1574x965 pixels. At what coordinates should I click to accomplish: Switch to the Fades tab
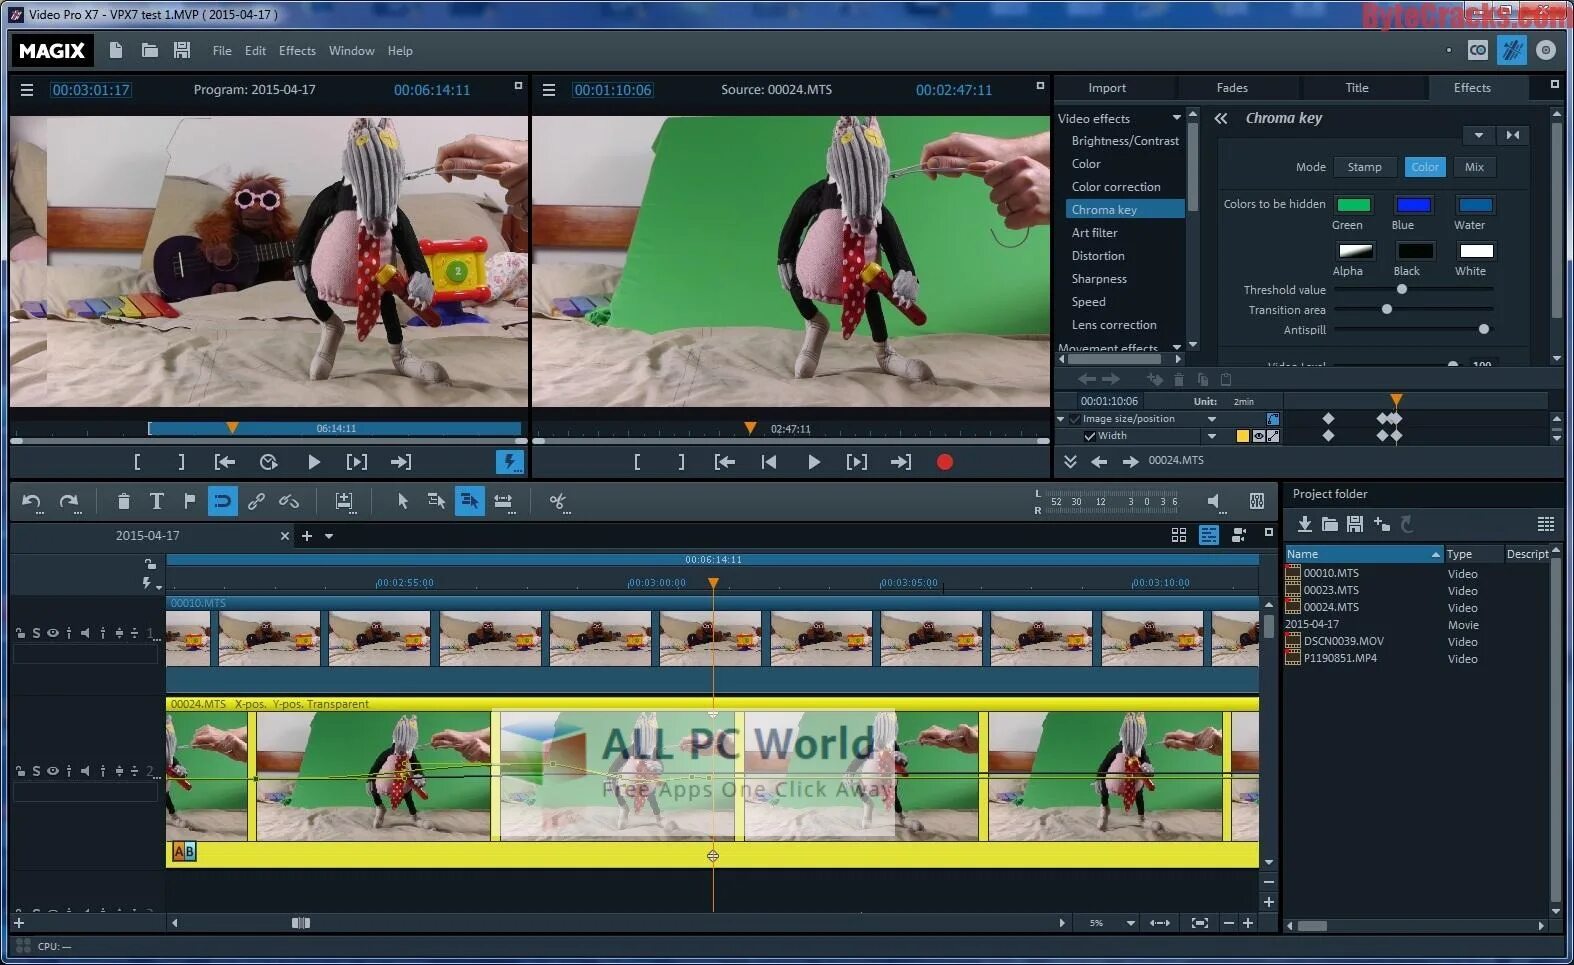point(1232,88)
